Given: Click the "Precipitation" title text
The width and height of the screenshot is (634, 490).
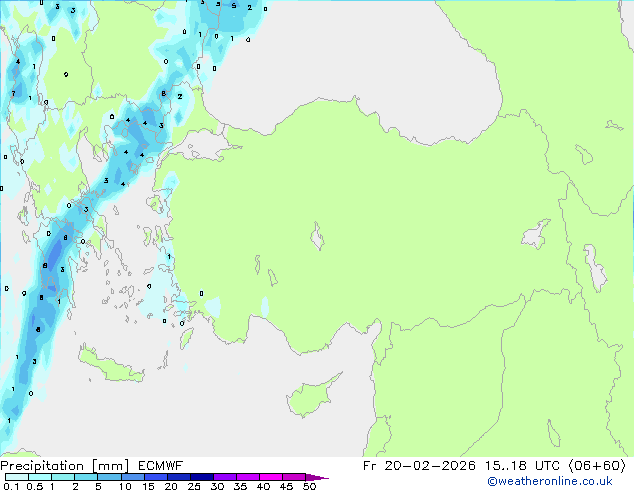Looking at the screenshot, I should click(42, 466).
